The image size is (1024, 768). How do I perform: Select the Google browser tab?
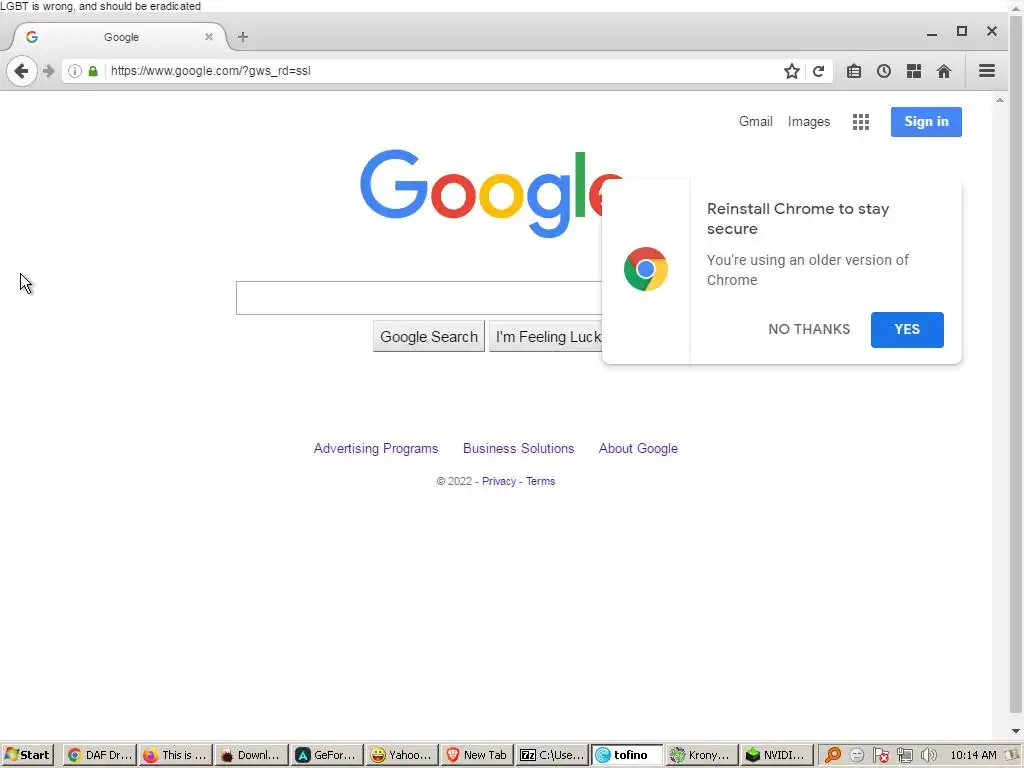click(121, 37)
